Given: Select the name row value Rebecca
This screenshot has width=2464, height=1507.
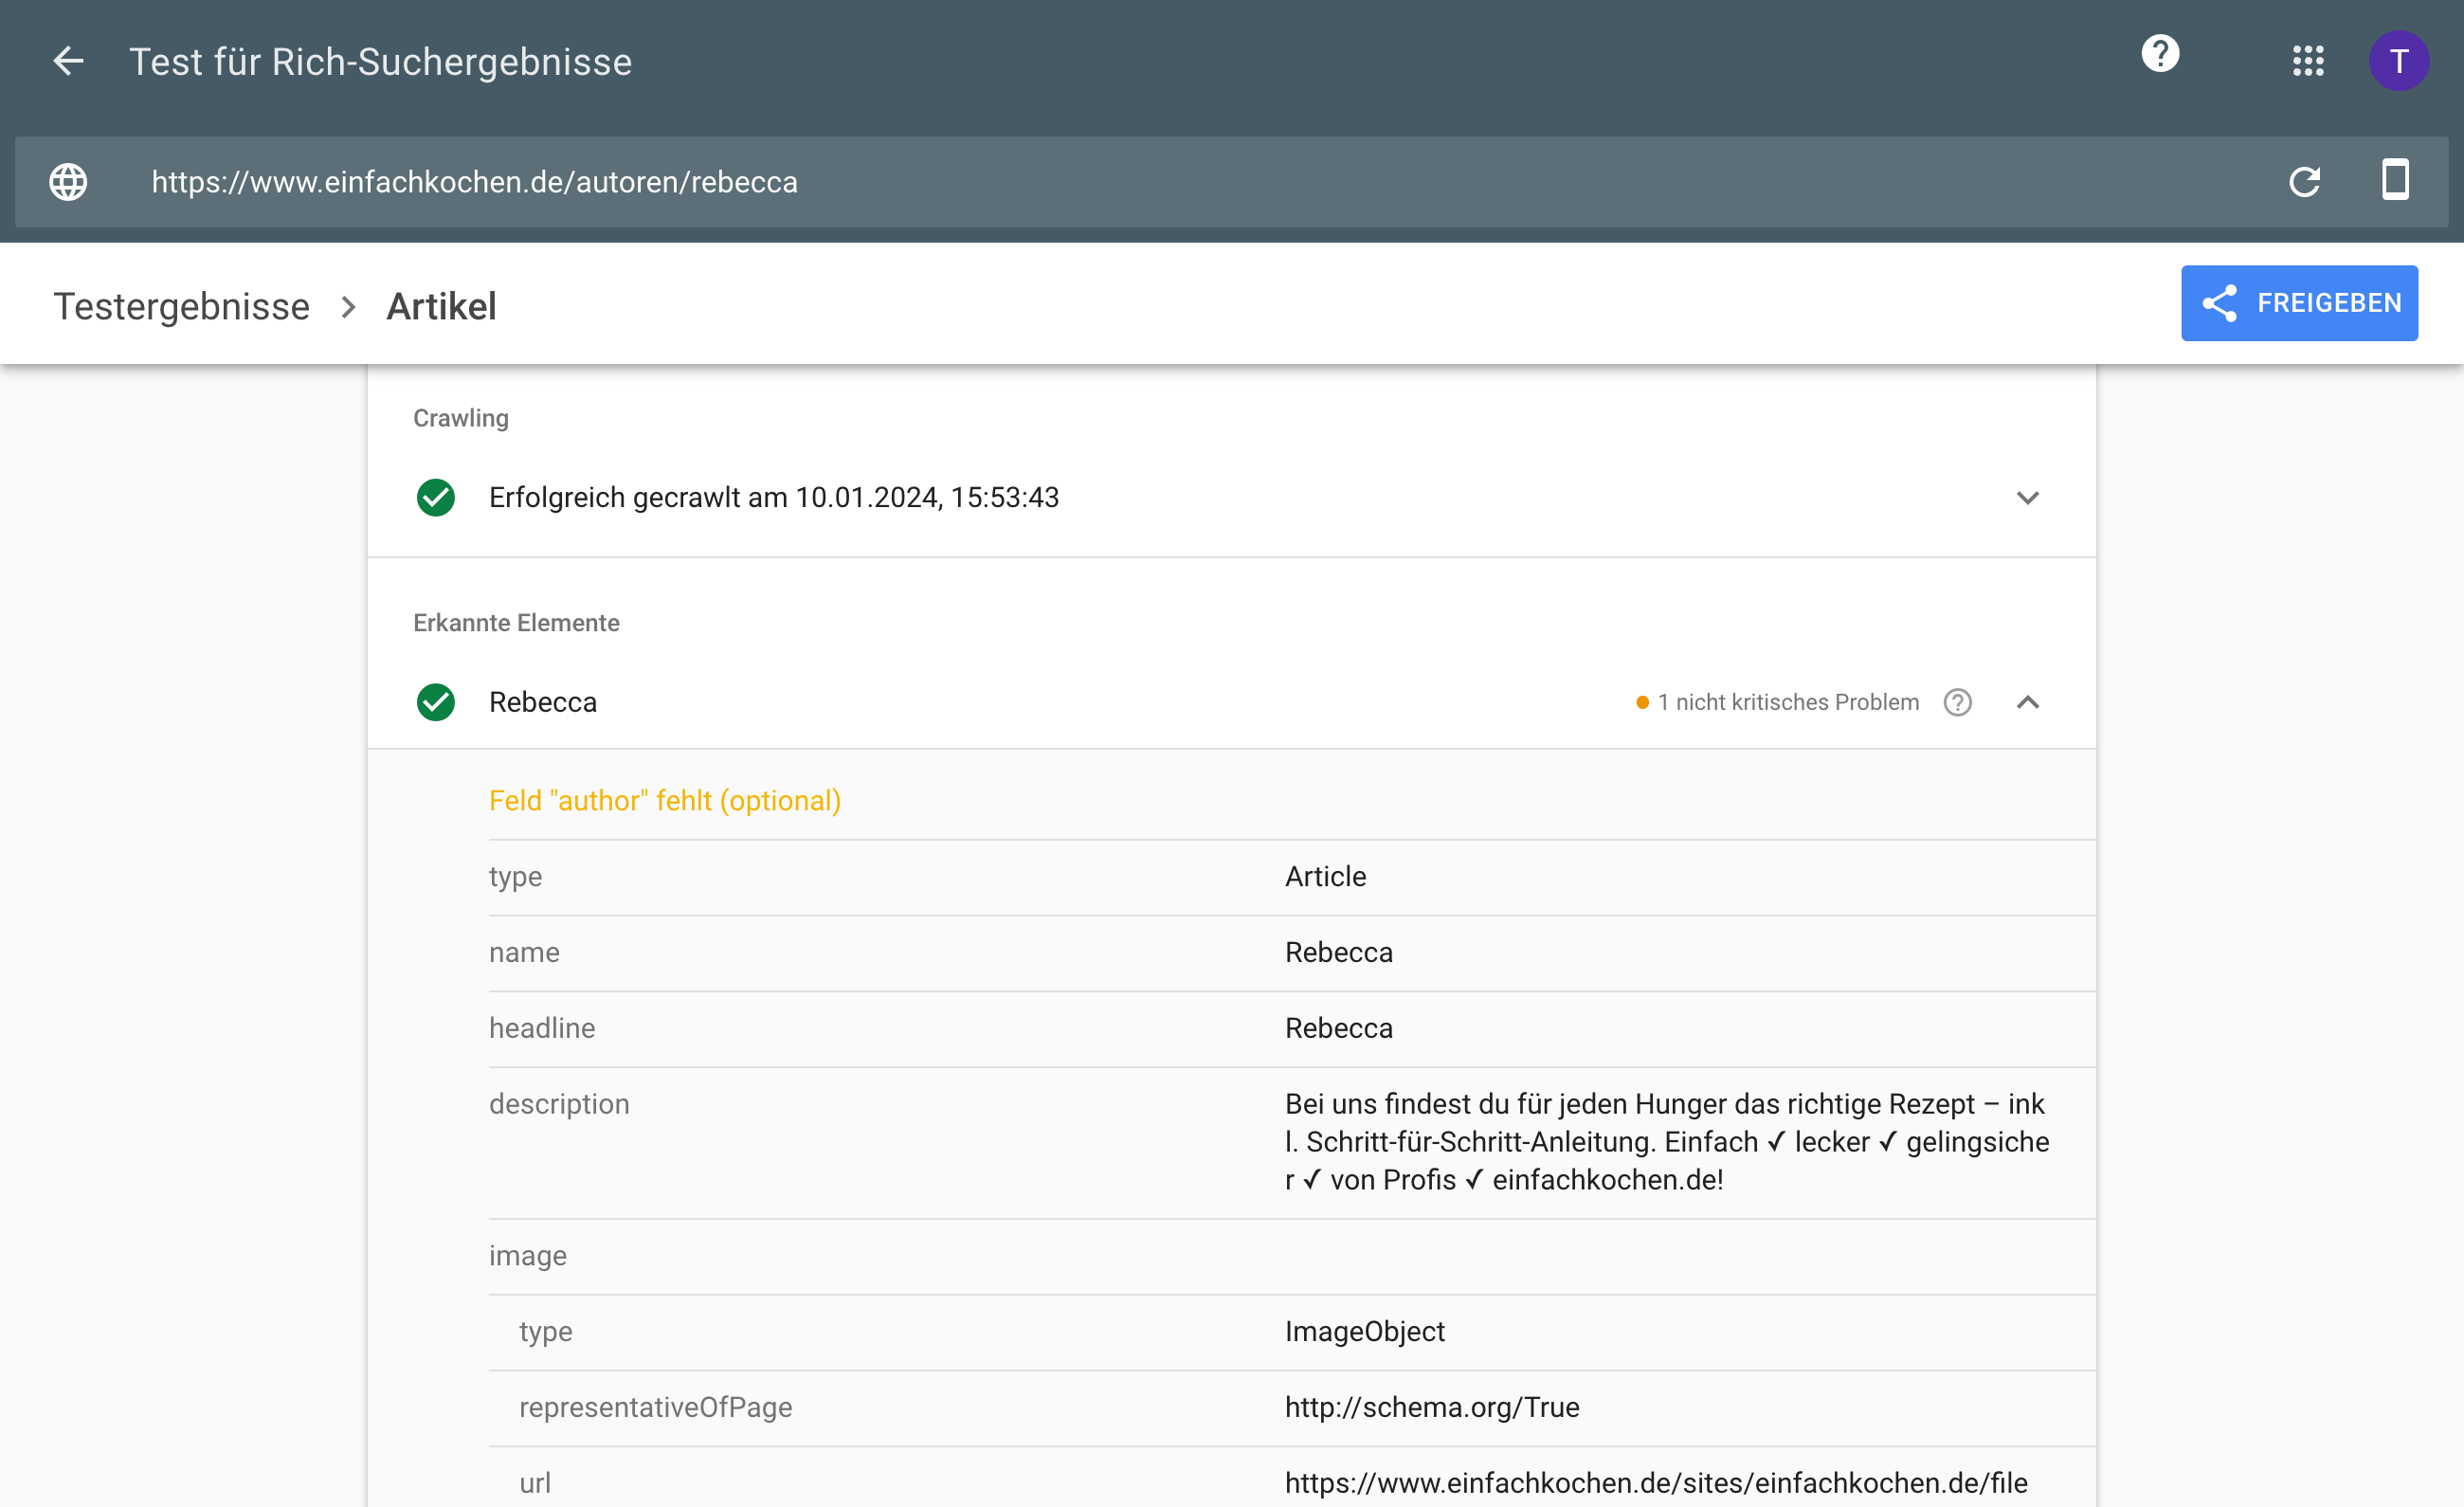Looking at the screenshot, I should 1338,953.
